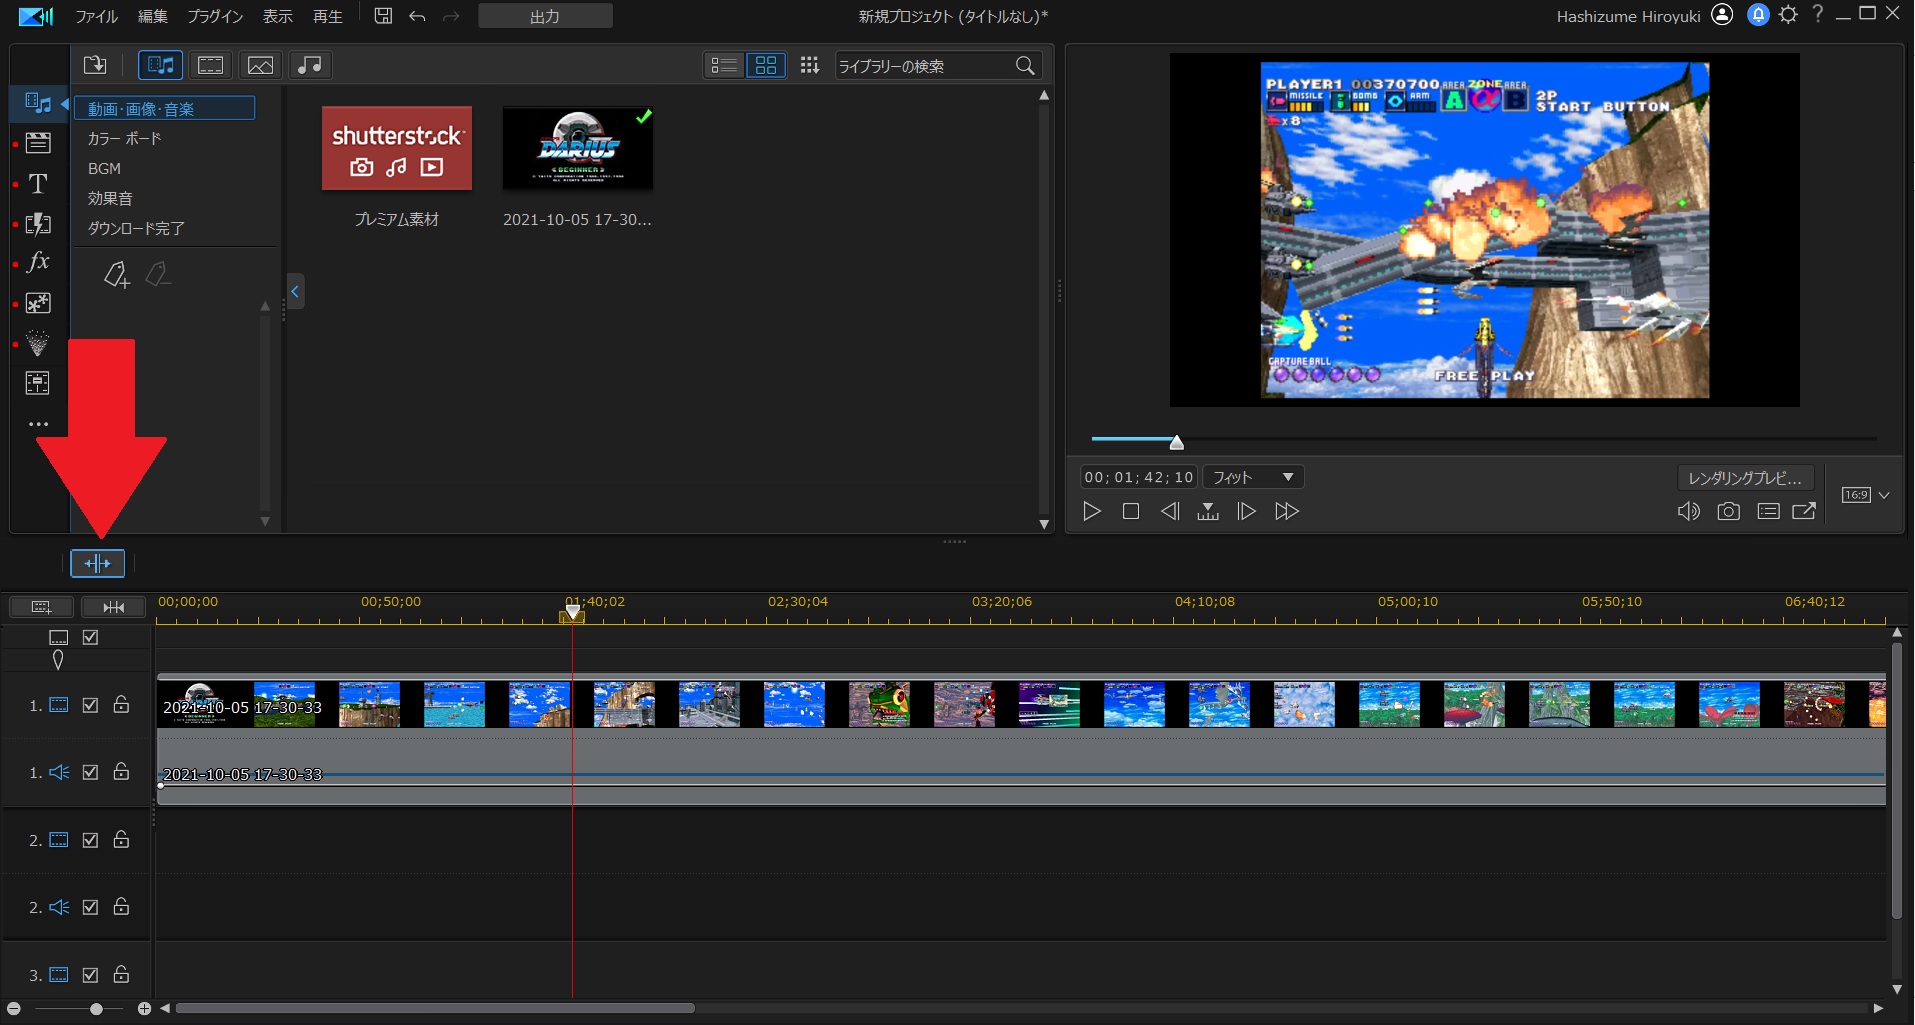Take a snapshot with the camera icon
1915x1025 pixels.
1728,512
